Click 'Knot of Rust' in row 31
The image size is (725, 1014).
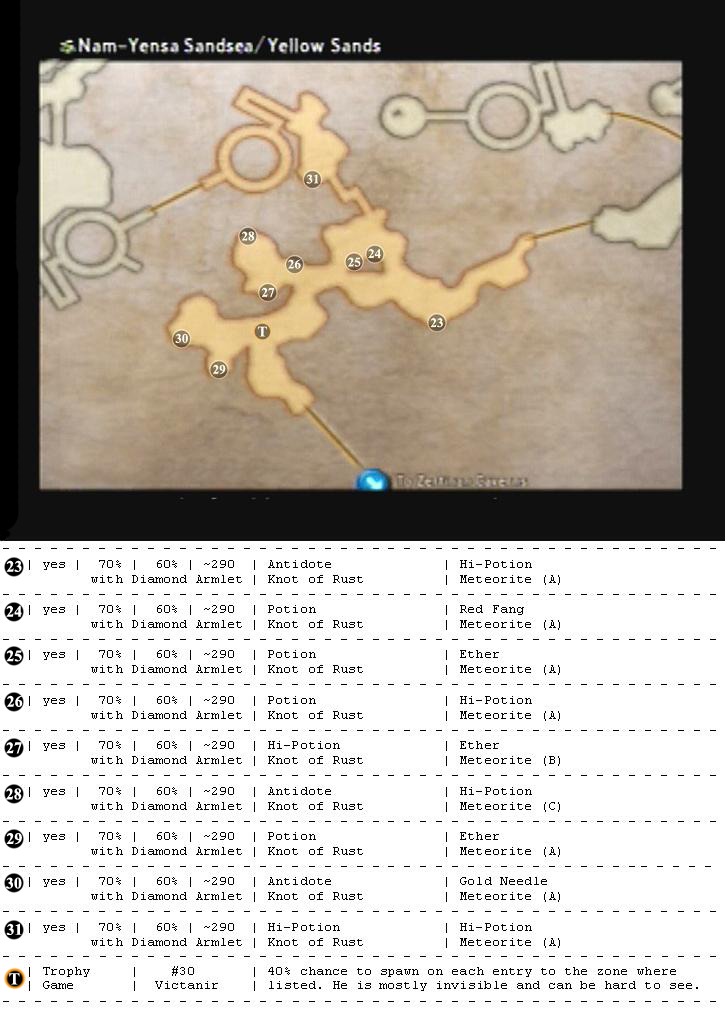pyautogui.click(x=316, y=942)
